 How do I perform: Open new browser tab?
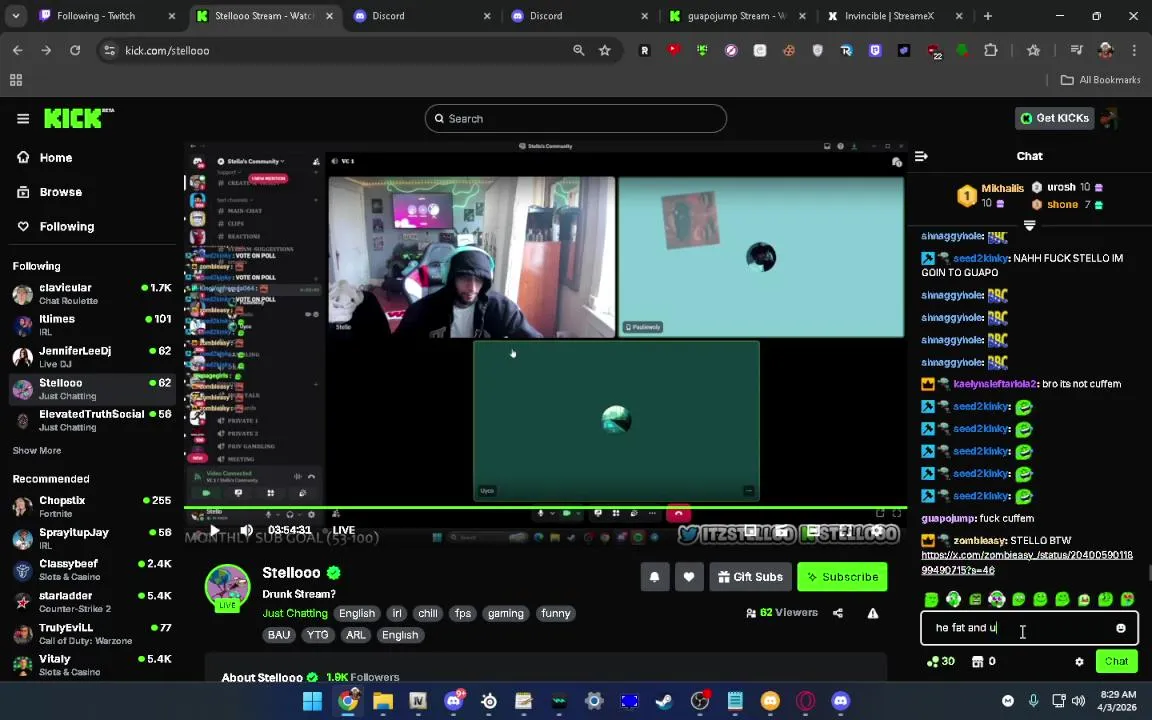987,15
